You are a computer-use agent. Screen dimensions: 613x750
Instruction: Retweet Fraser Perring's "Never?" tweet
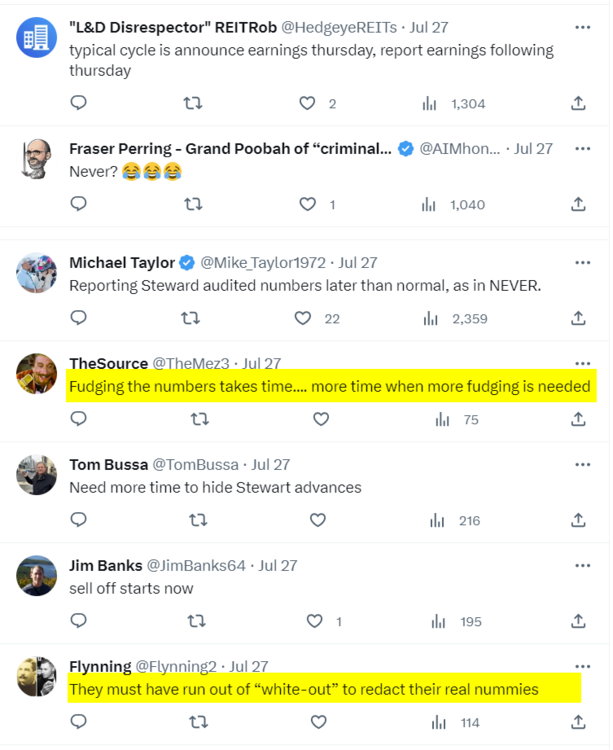click(194, 204)
